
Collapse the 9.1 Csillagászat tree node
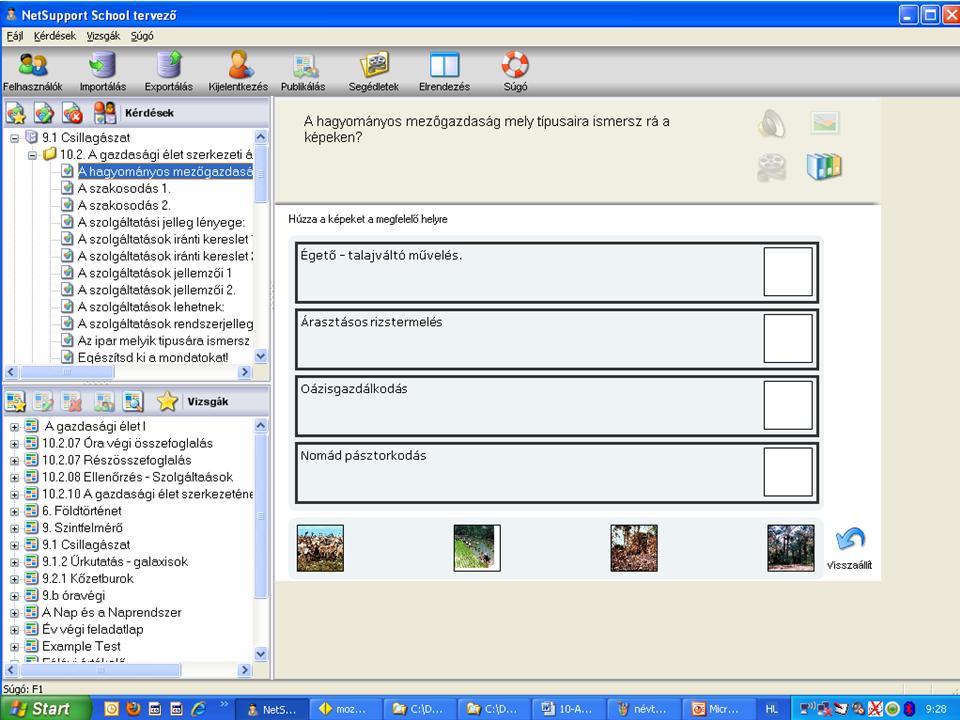click(x=15, y=137)
